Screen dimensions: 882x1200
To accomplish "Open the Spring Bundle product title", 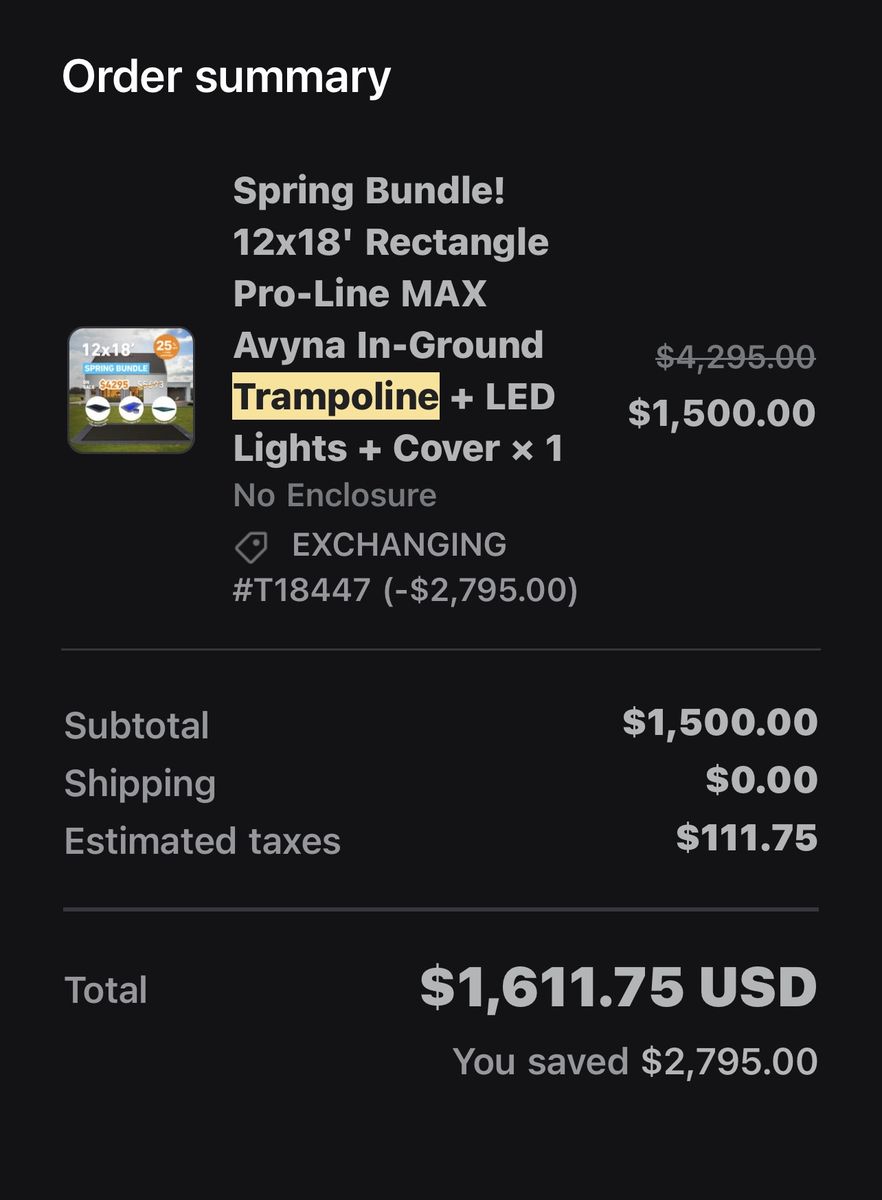I will (x=398, y=319).
